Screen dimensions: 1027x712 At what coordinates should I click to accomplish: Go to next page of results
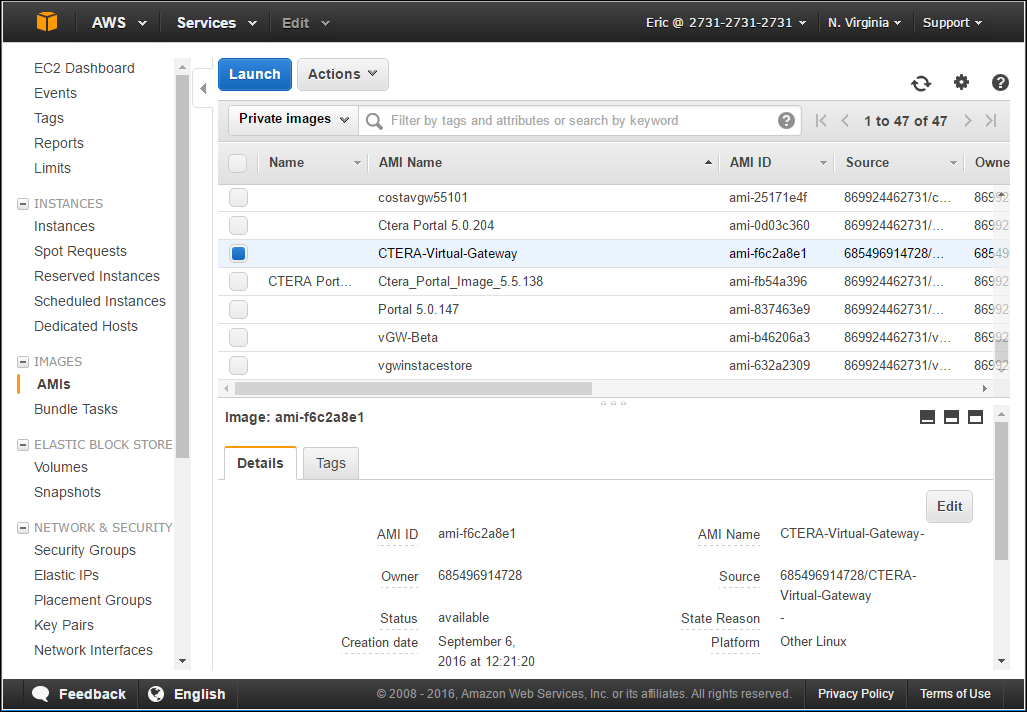pos(967,121)
